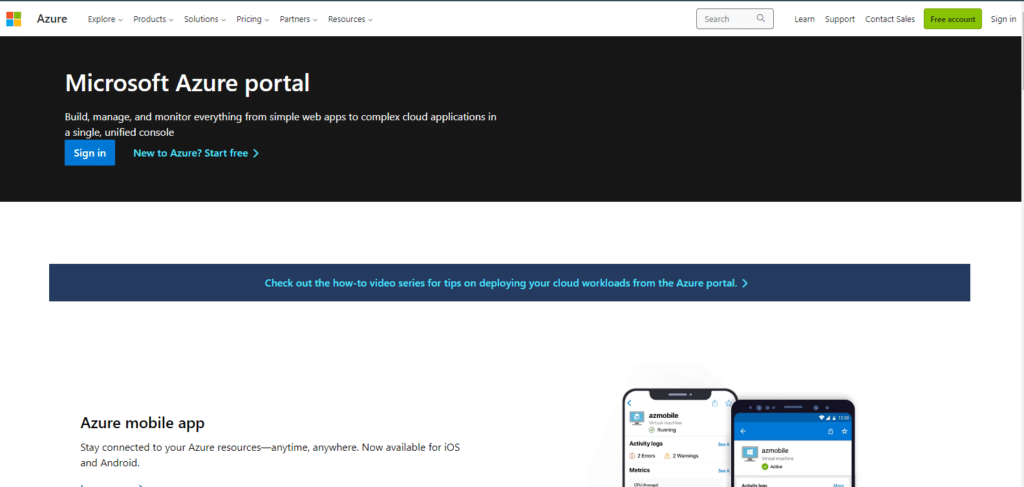
Task: Click the share icon on the Android mockup
Action: coord(830,431)
